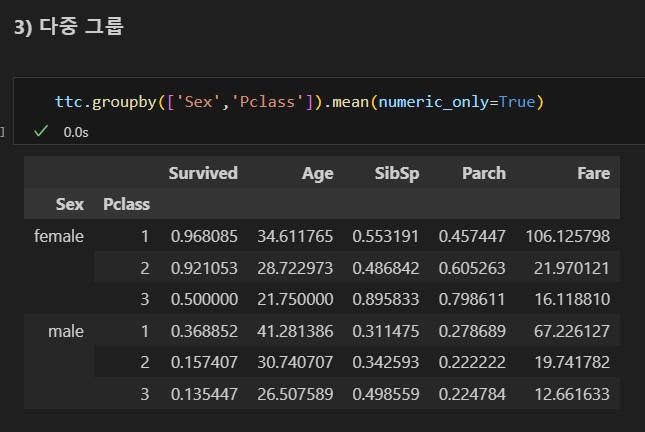The width and height of the screenshot is (645, 432).
Task: Click the Age column header
Action: point(317,173)
